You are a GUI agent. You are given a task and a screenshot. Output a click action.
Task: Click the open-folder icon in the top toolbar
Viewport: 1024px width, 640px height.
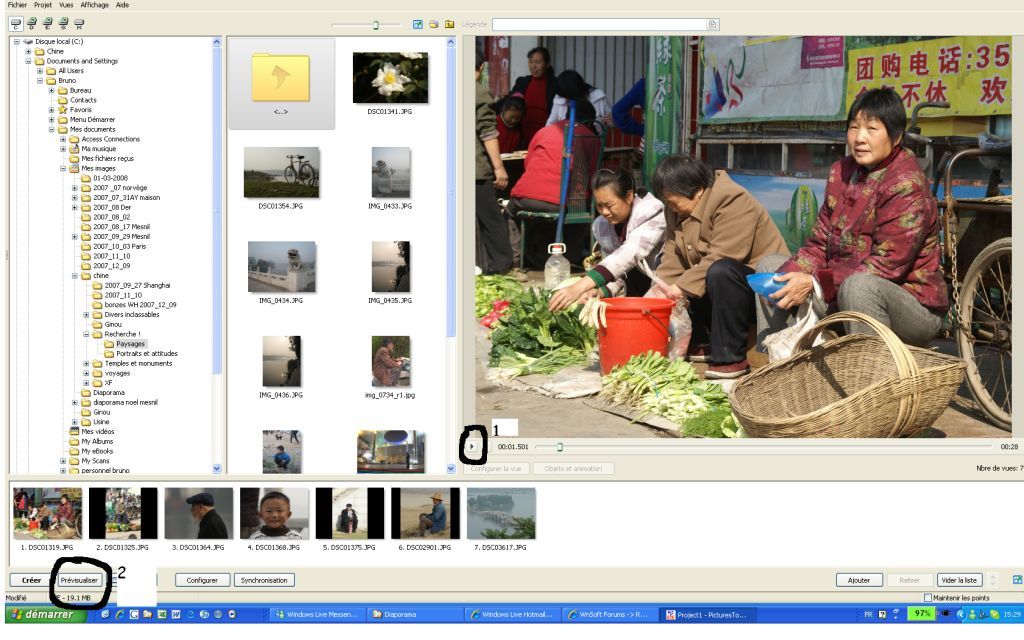pyautogui.click(x=434, y=24)
